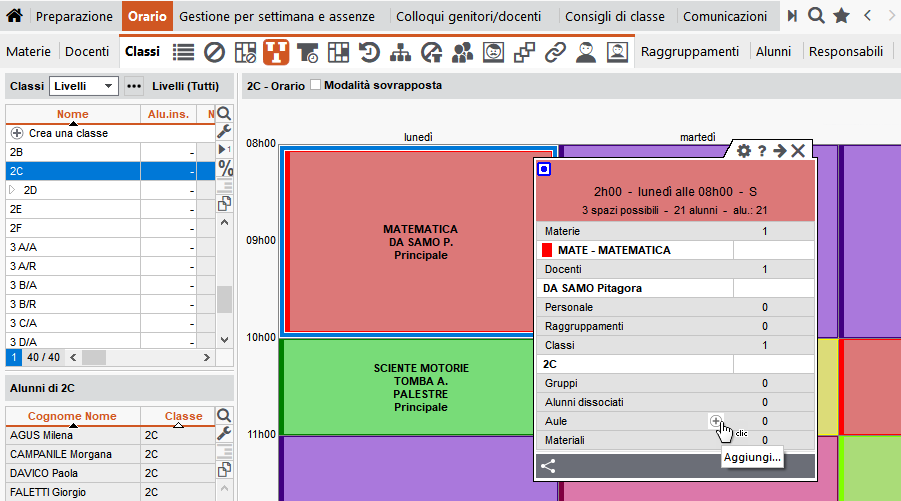Open the hierarchy tree icon
Viewport: 901px width, 501px height.
(401, 52)
